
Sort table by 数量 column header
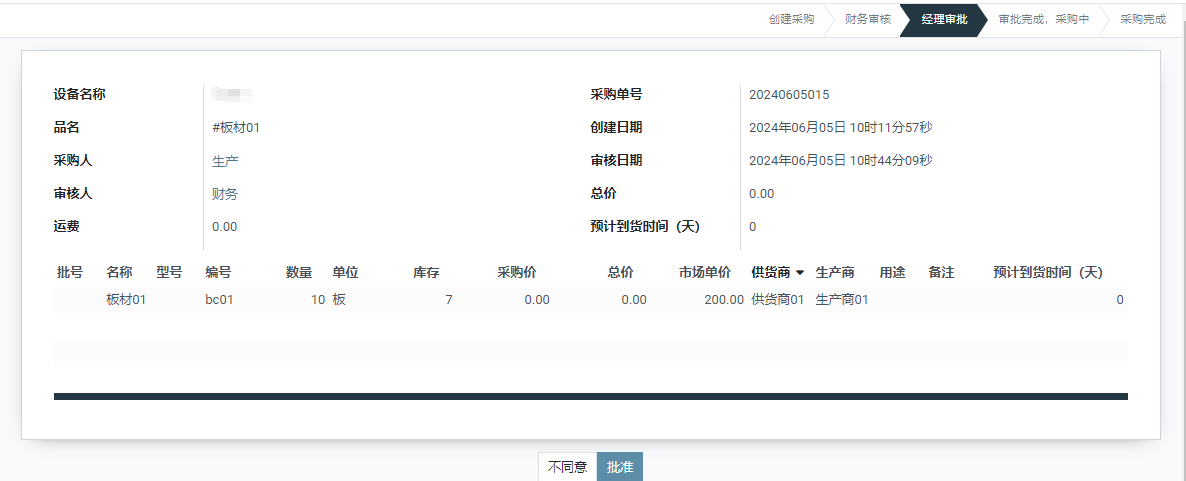(298, 272)
